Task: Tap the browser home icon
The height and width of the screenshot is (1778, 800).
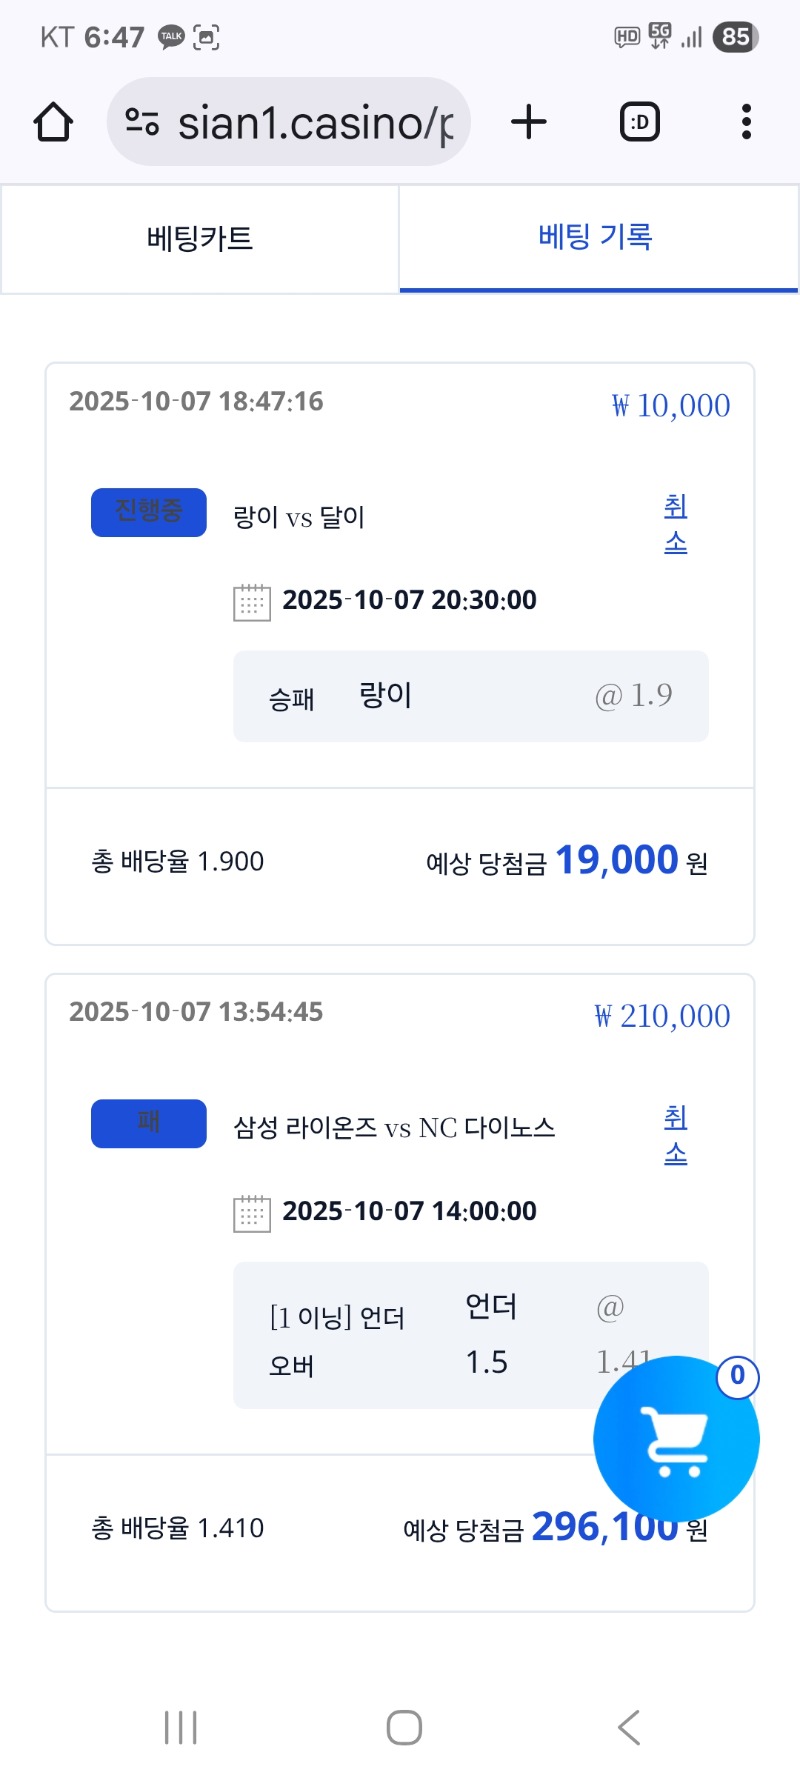Action: [x=53, y=123]
